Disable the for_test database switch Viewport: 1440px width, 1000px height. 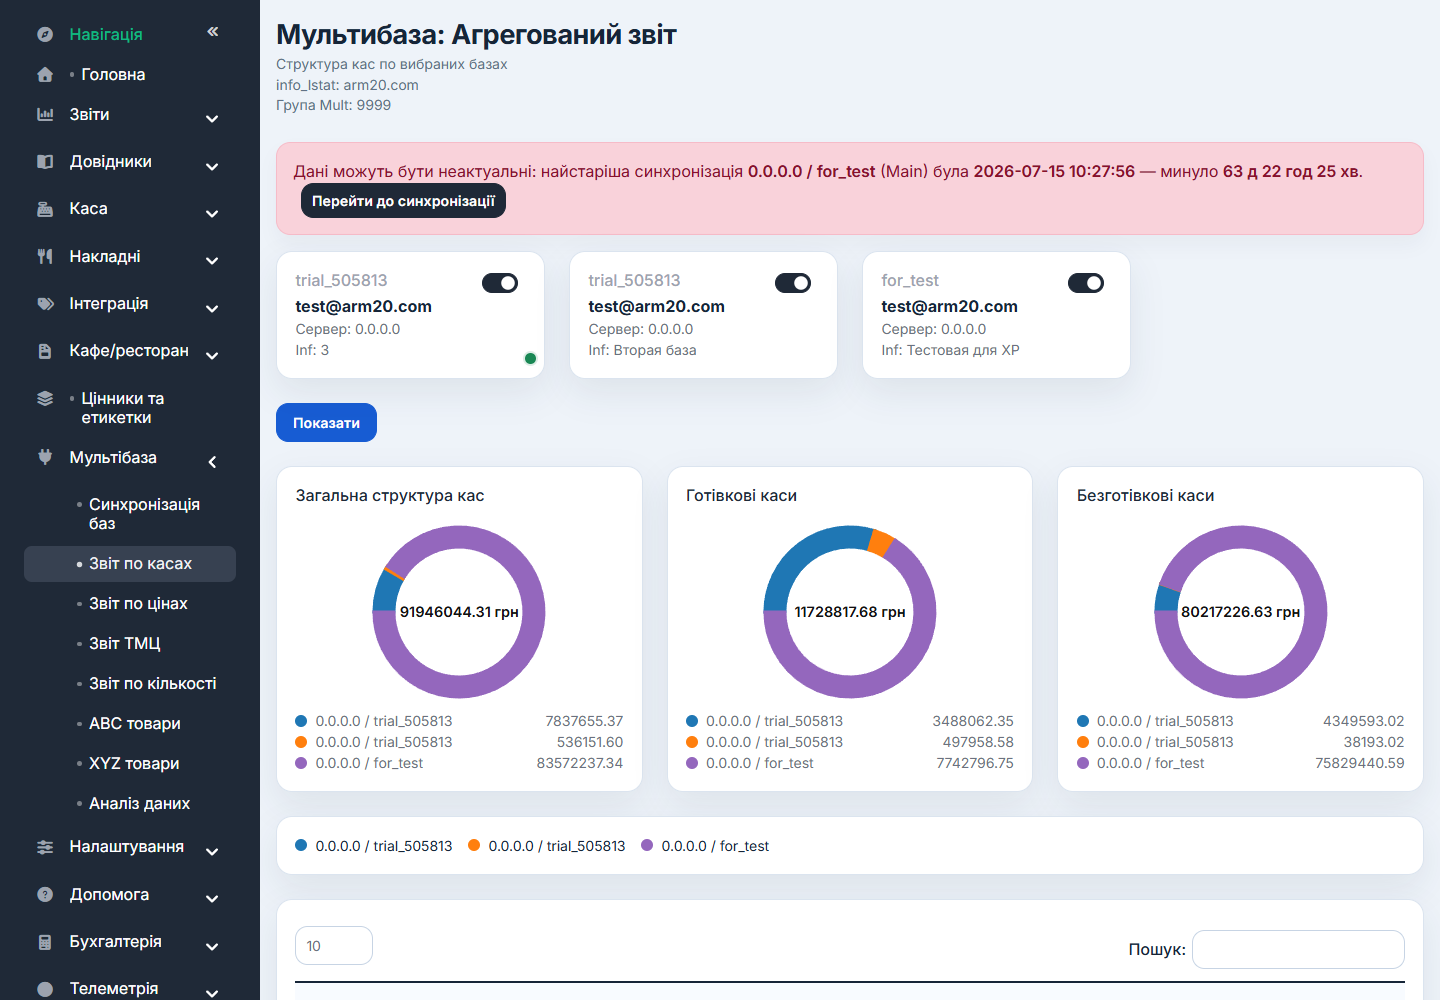tap(1086, 283)
